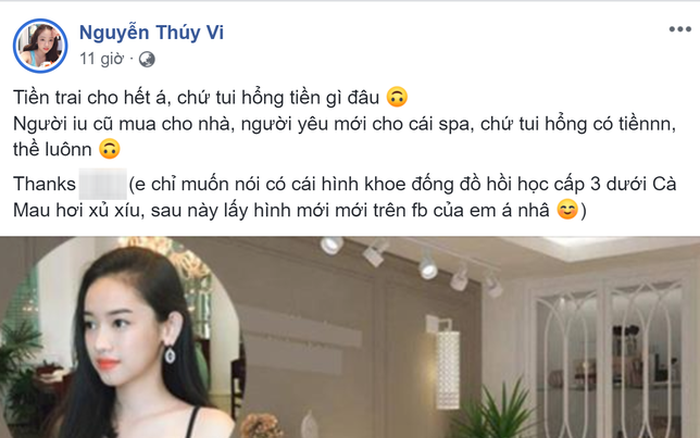
Task: Click the globe public privacy icon
Action: tap(146, 59)
